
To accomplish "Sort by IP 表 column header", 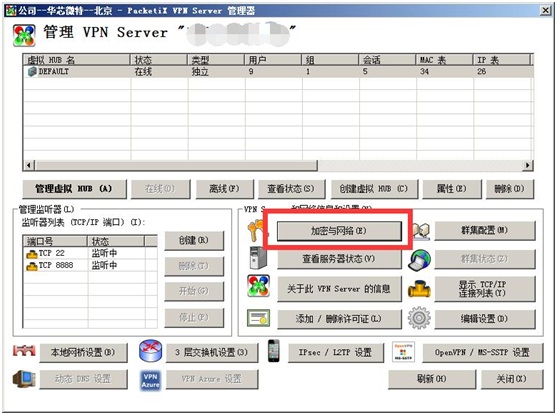I will point(502,60).
